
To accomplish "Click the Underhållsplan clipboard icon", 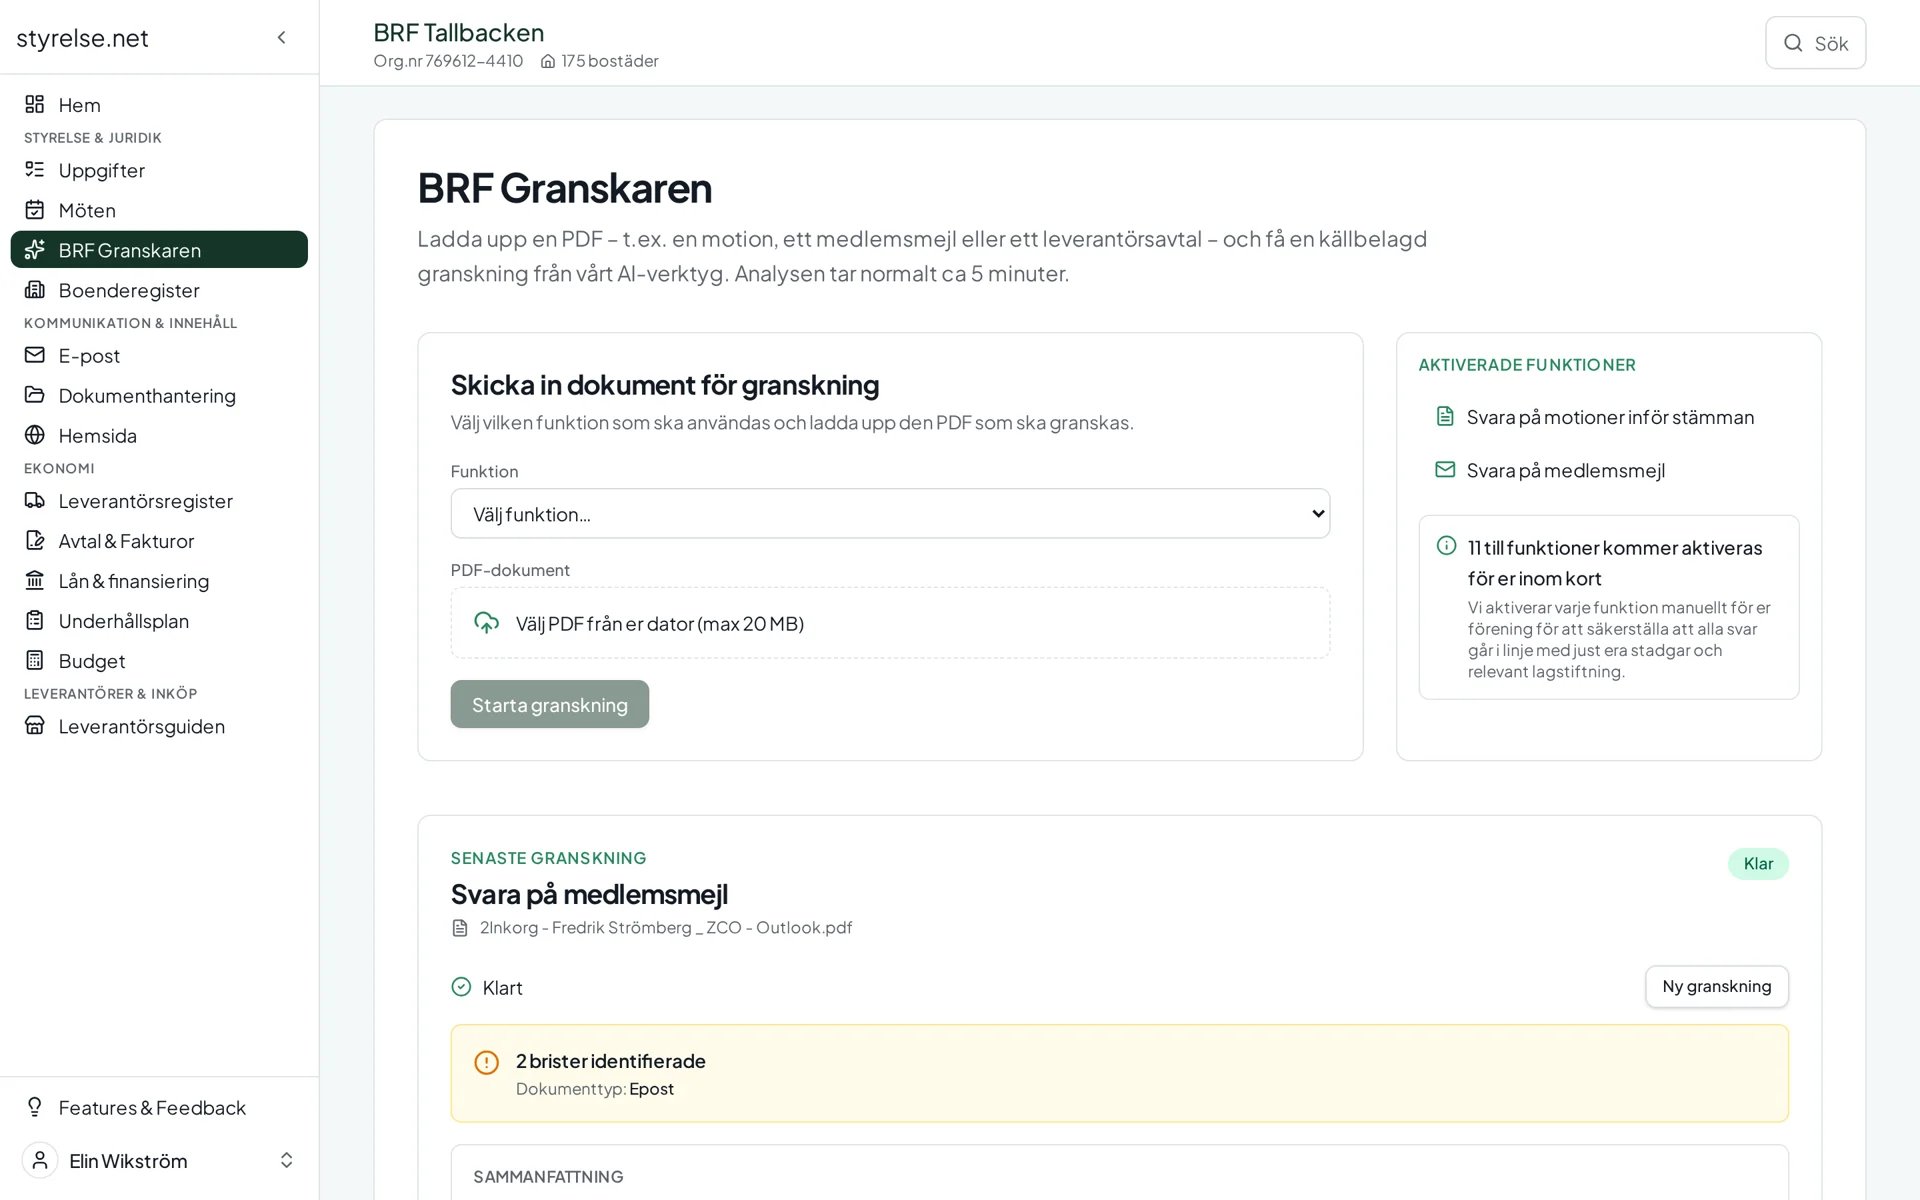I will pyautogui.click(x=35, y=620).
